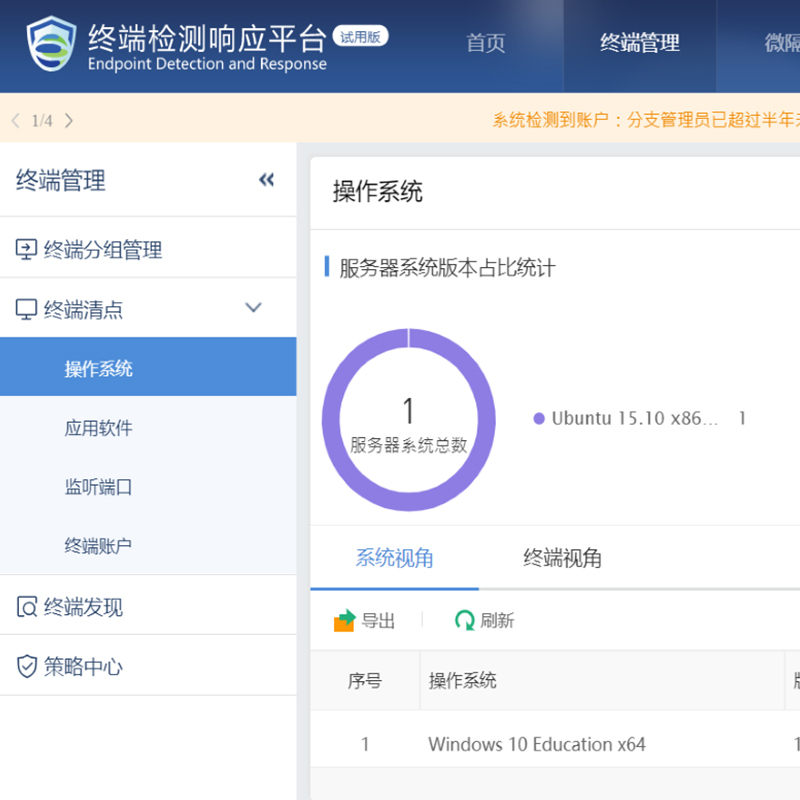Image resolution: width=800 pixels, height=800 pixels.
Task: Click the 终端清点 monitor icon
Action: point(26,309)
